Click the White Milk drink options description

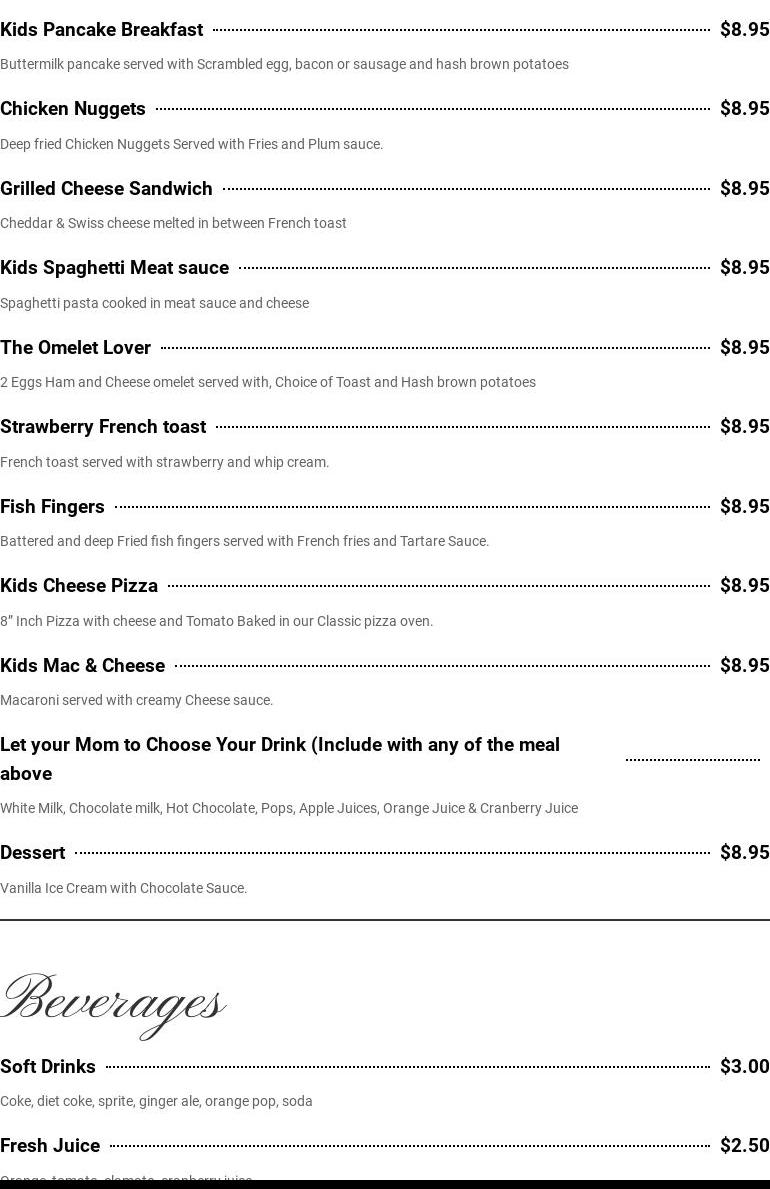click(289, 808)
